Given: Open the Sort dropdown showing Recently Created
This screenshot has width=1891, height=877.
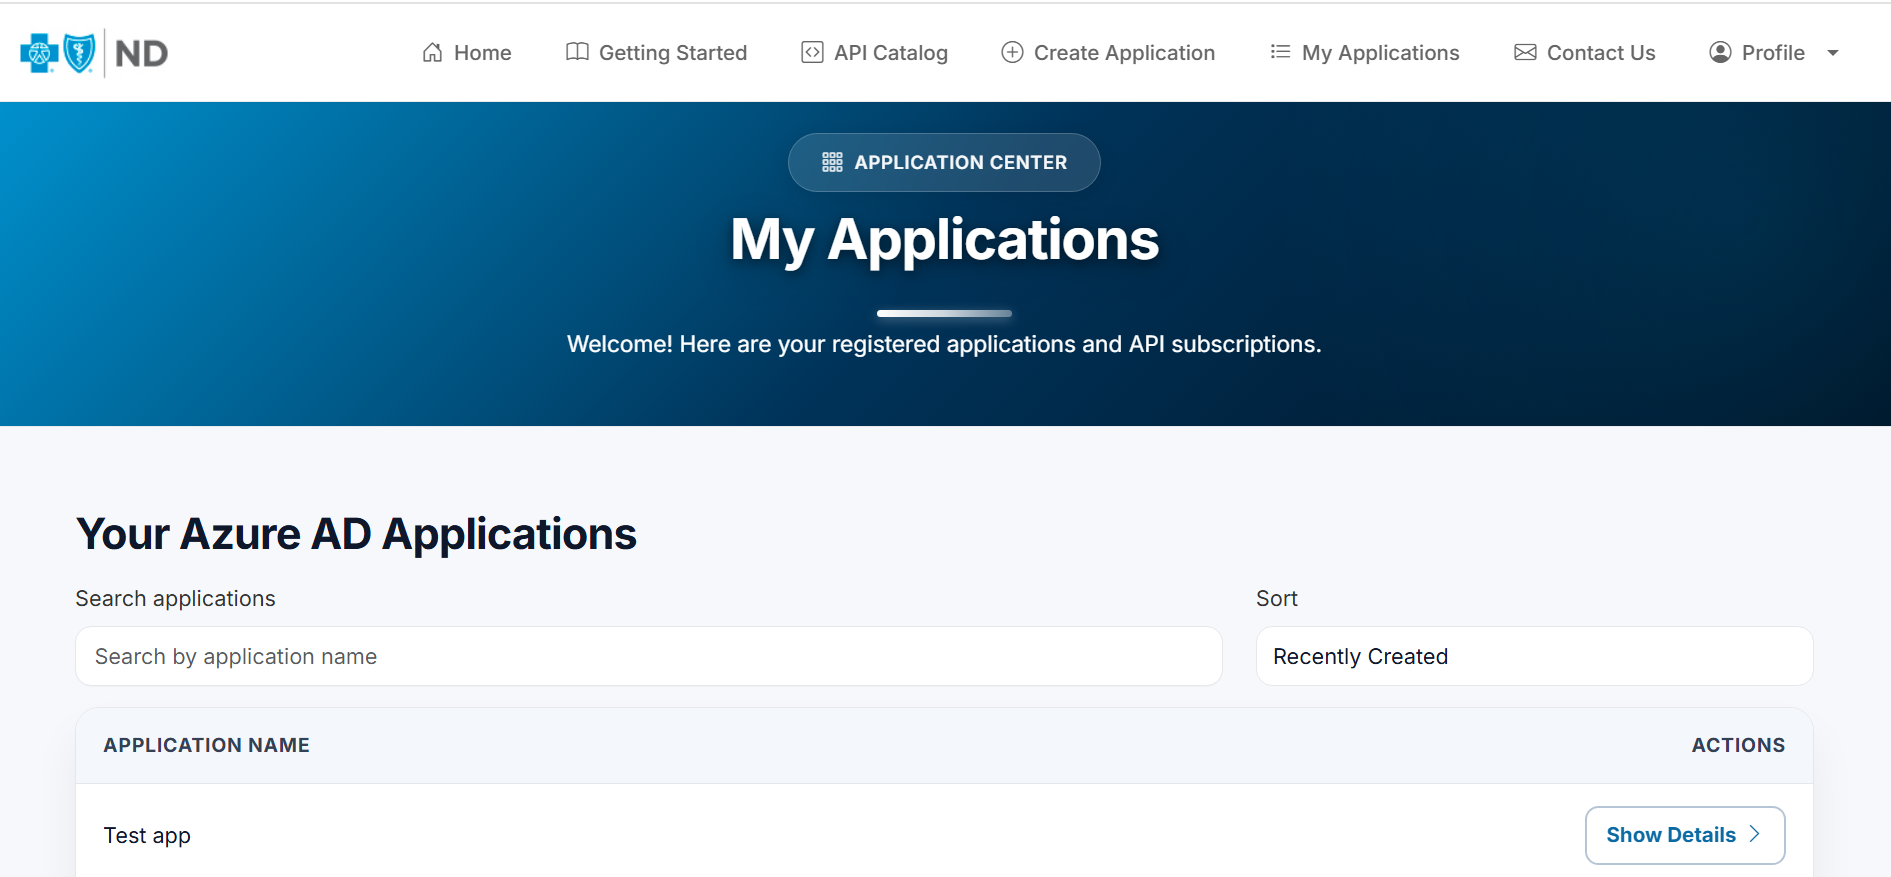Looking at the screenshot, I should [1533, 656].
